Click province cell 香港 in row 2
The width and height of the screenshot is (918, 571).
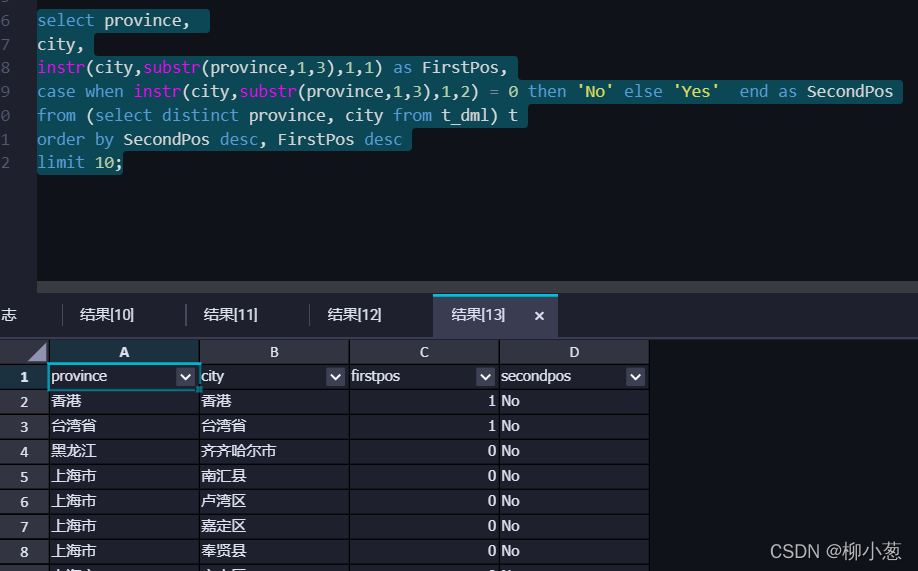click(x=124, y=401)
